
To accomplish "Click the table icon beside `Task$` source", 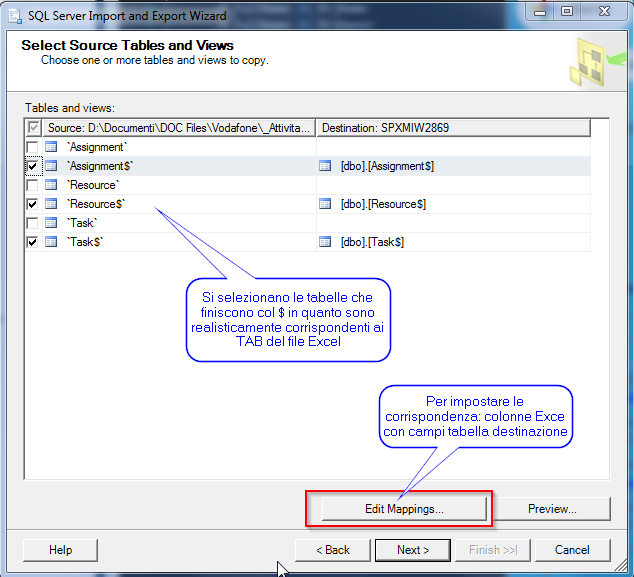I will [x=51, y=242].
